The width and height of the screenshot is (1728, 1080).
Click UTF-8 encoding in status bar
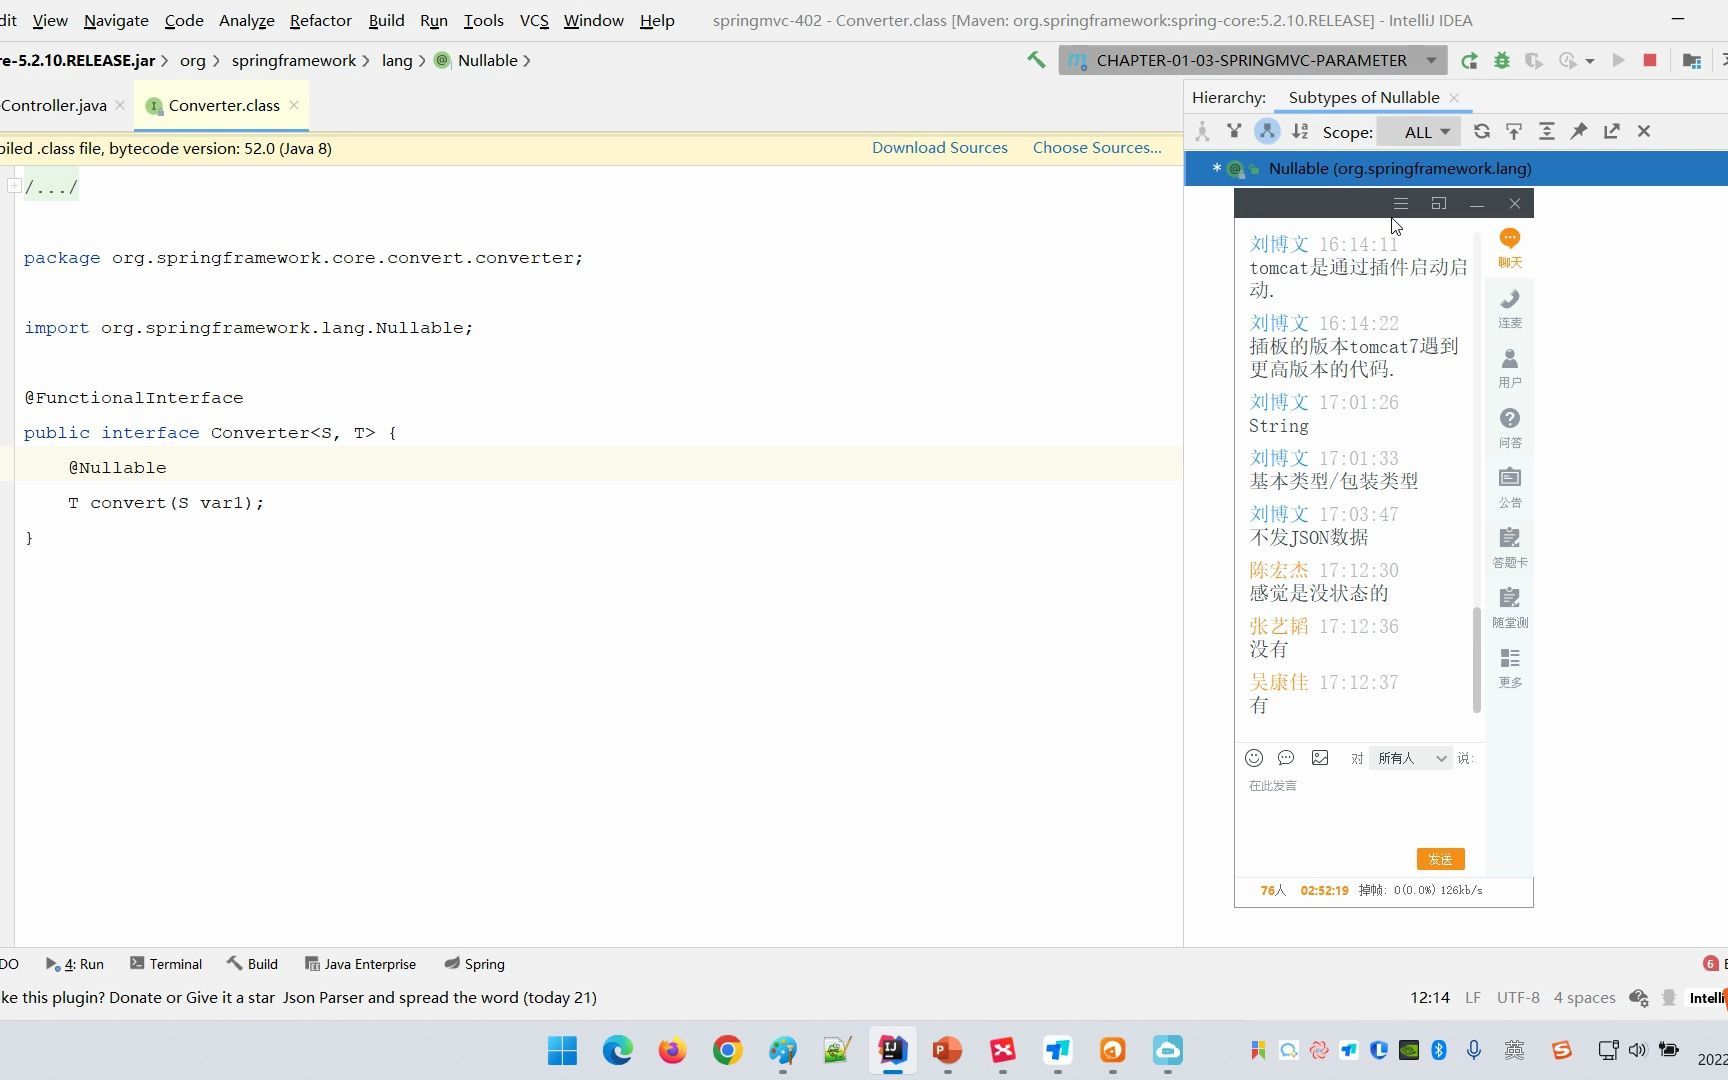click(x=1518, y=997)
